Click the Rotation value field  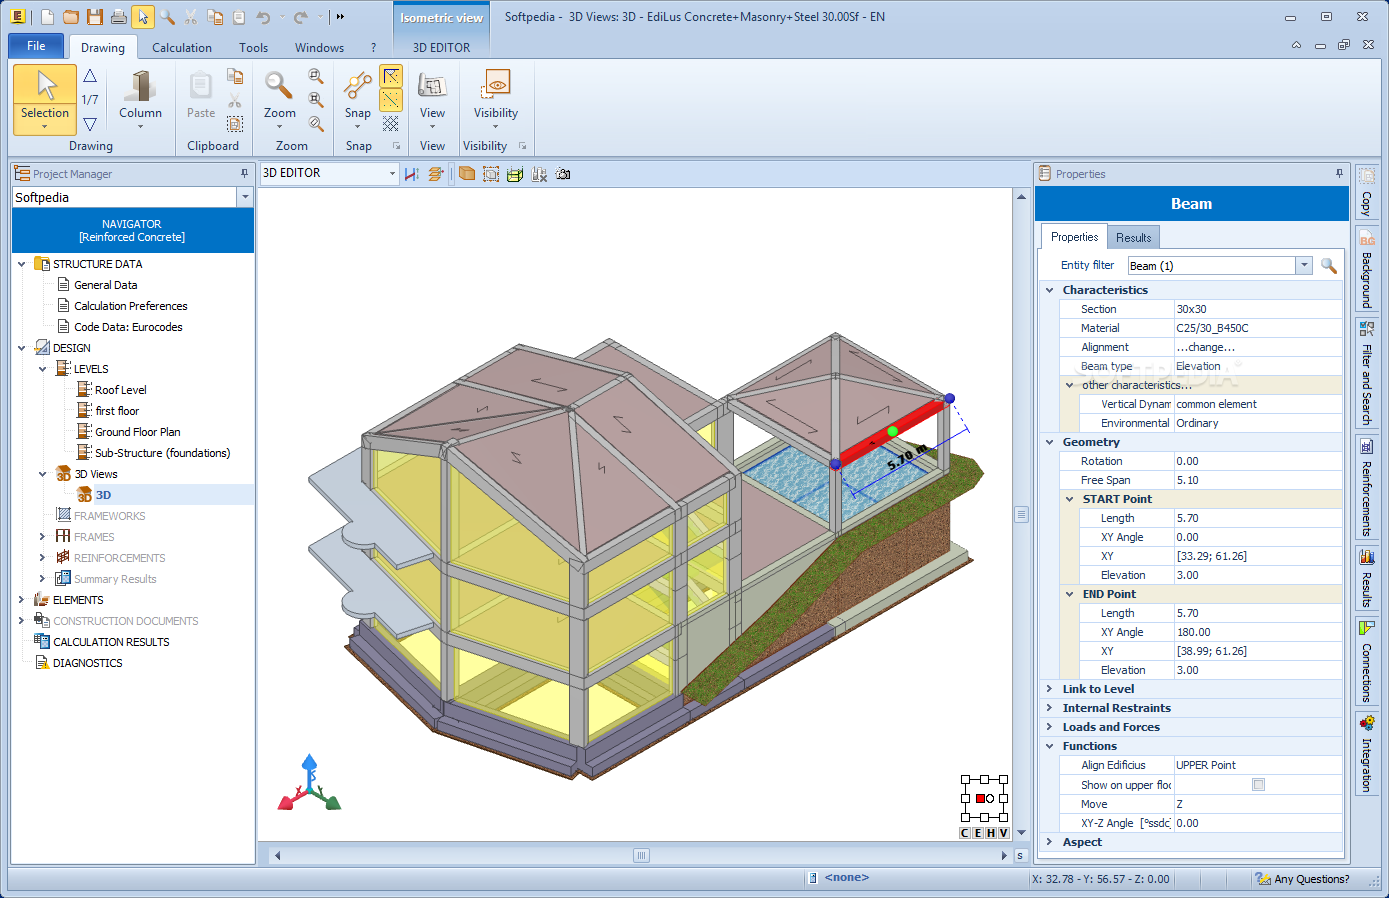click(x=1258, y=461)
